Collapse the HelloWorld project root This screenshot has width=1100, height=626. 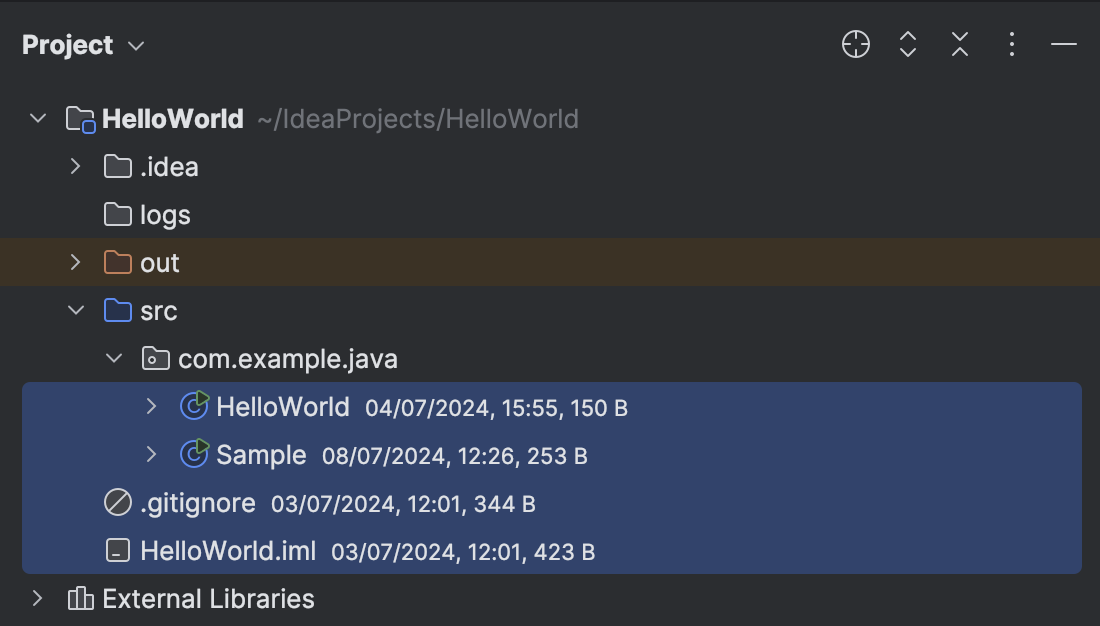[37, 118]
